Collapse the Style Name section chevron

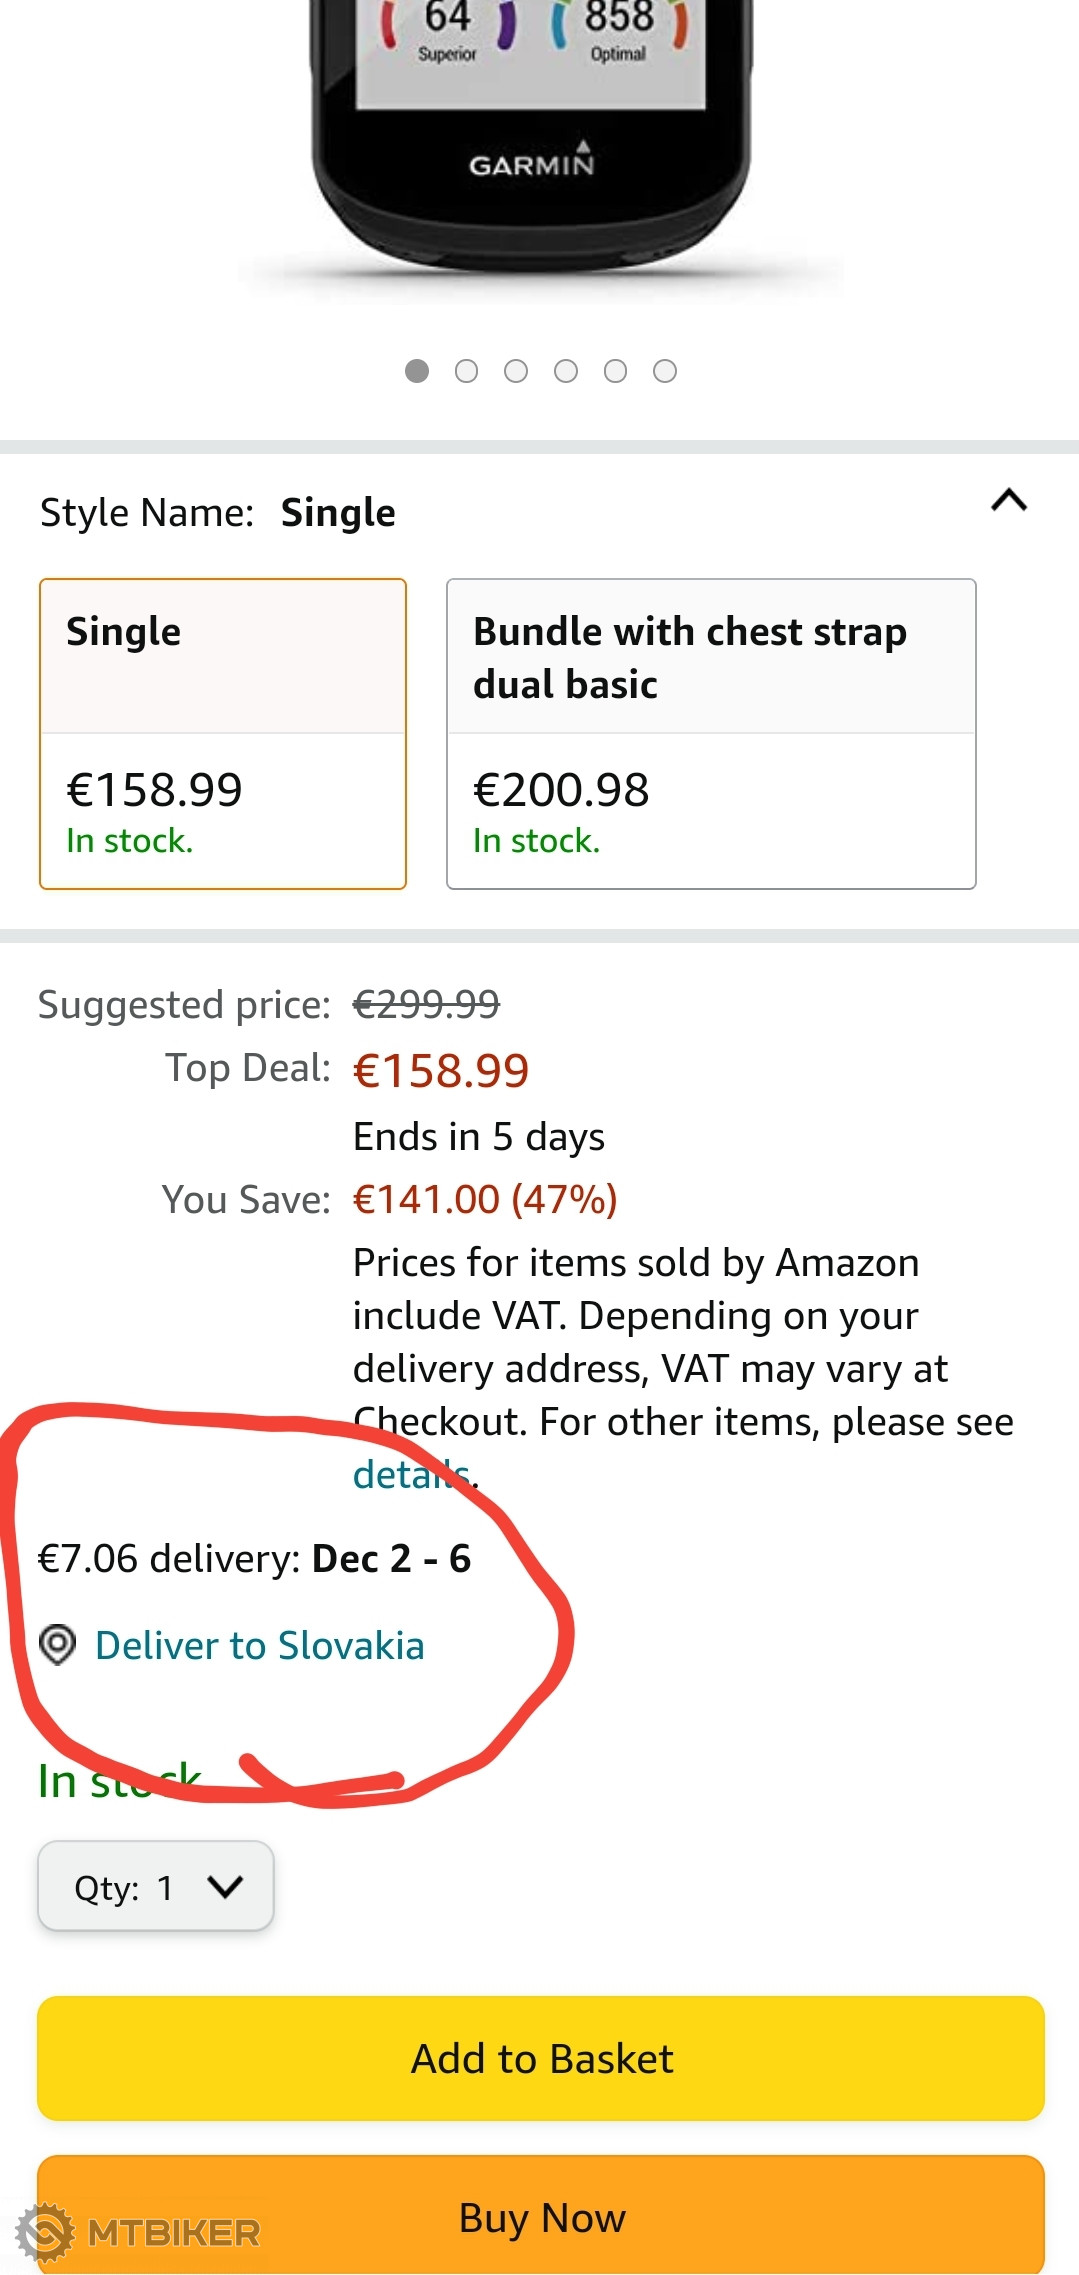coord(1009,500)
